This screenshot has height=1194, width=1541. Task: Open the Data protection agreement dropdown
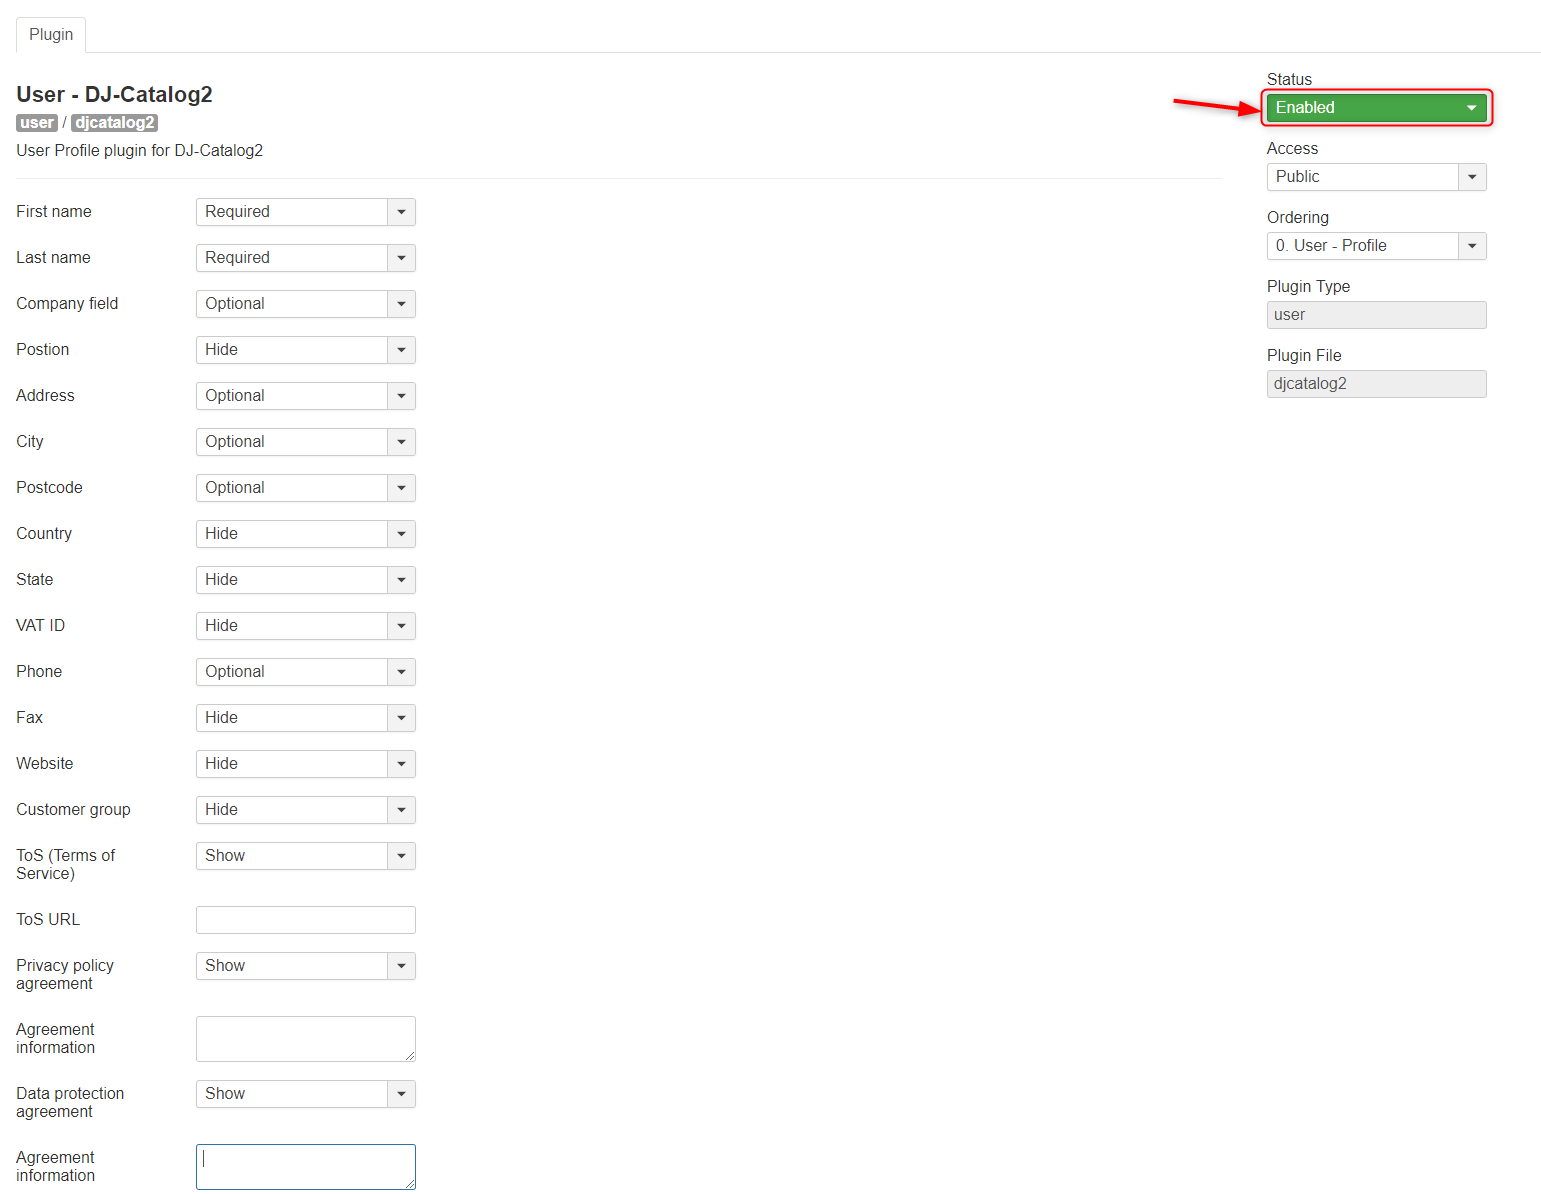click(306, 1094)
